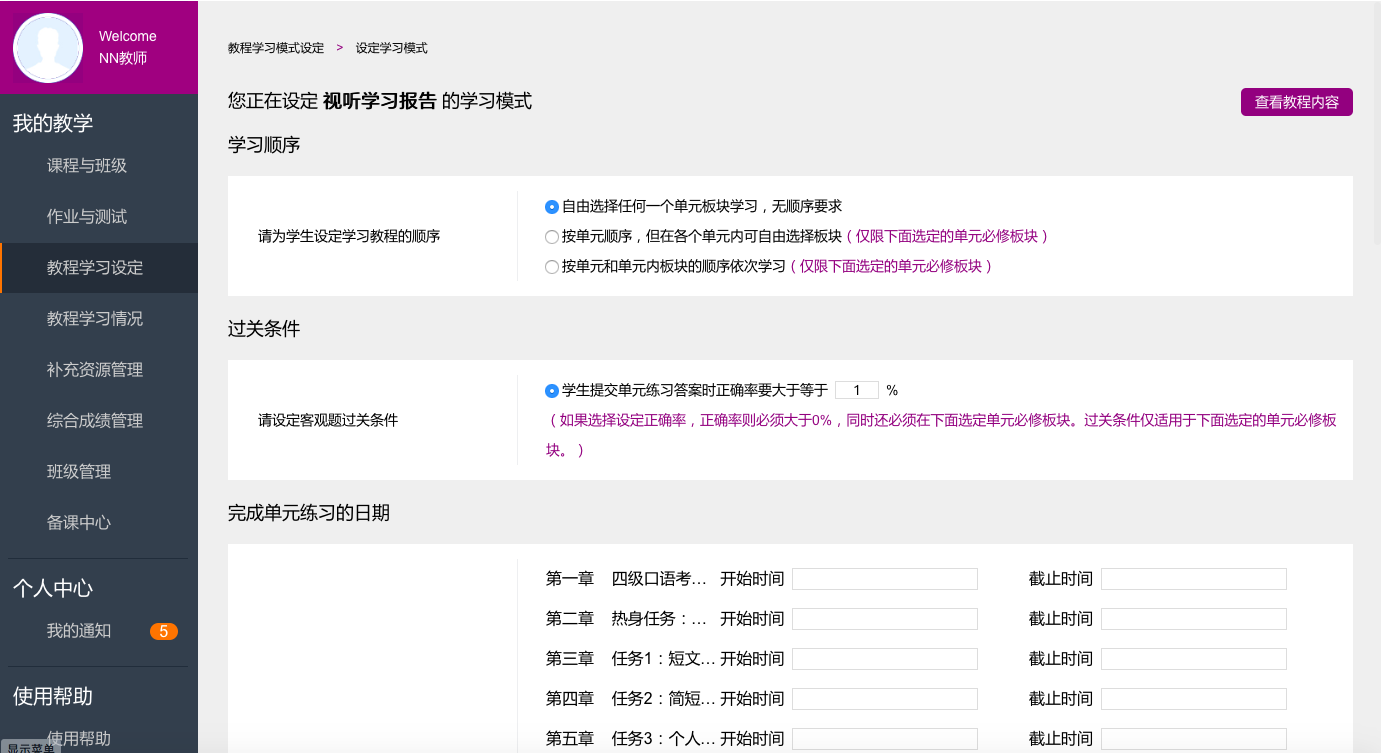Click the 查看教程内容 button
This screenshot has height=753, width=1381.
[x=1296, y=102]
